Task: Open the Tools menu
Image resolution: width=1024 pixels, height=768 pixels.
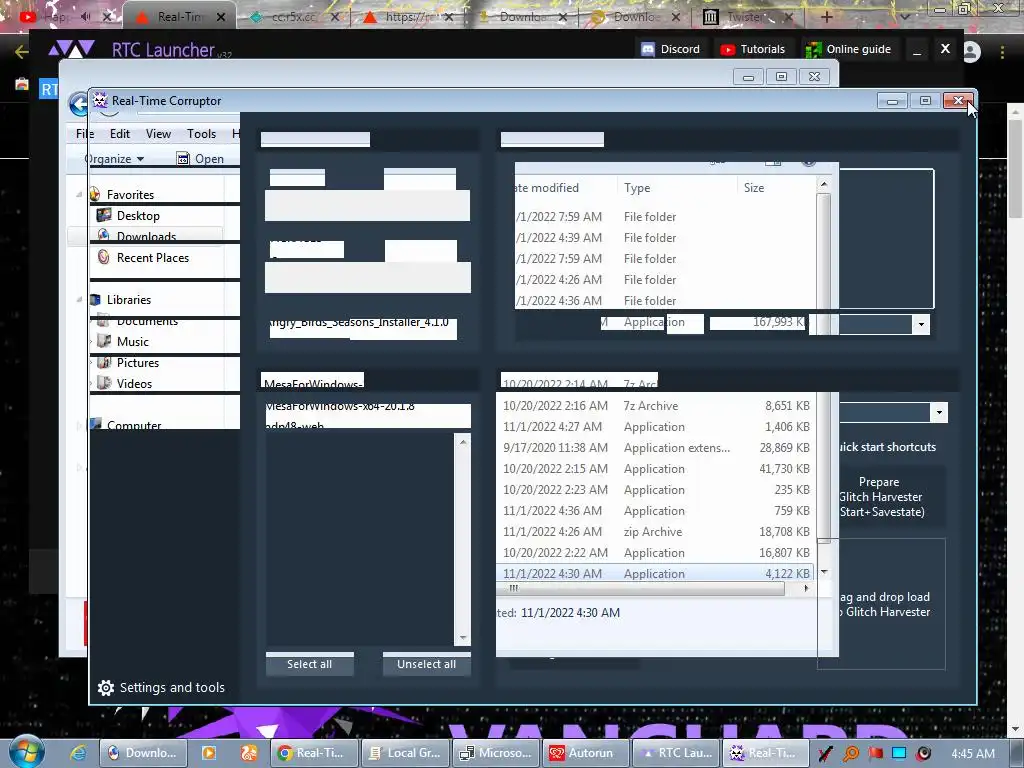Action: [x=201, y=133]
